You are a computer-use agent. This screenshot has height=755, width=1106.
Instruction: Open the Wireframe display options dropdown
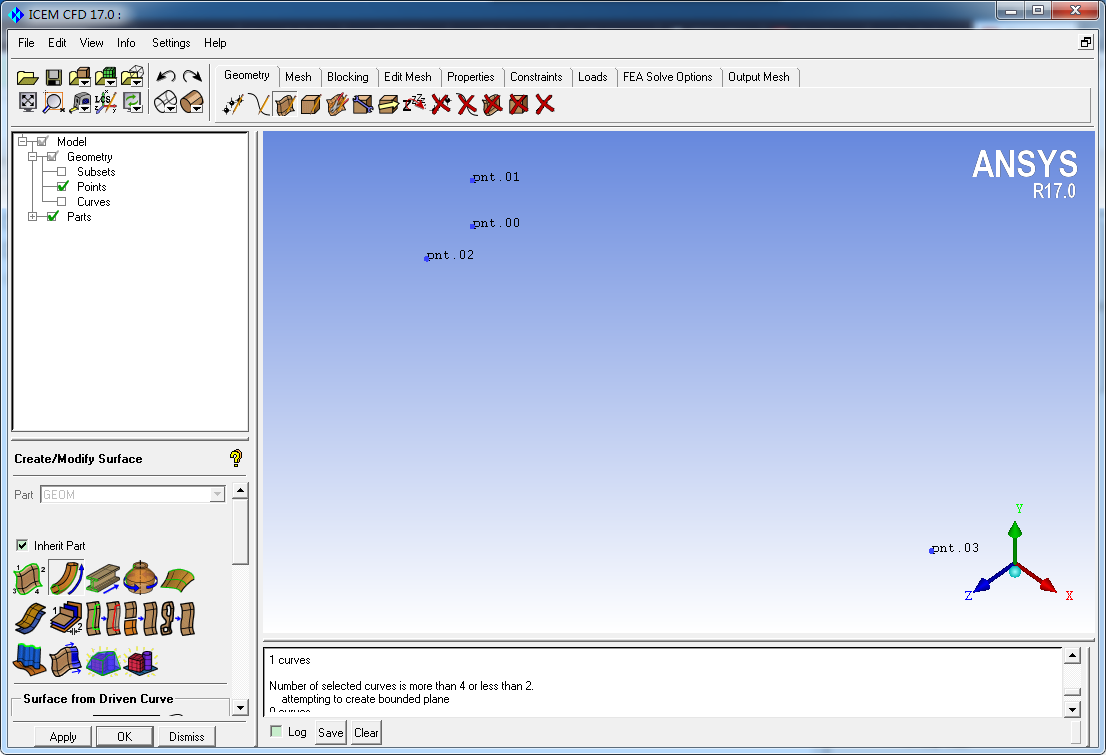[x=170, y=108]
